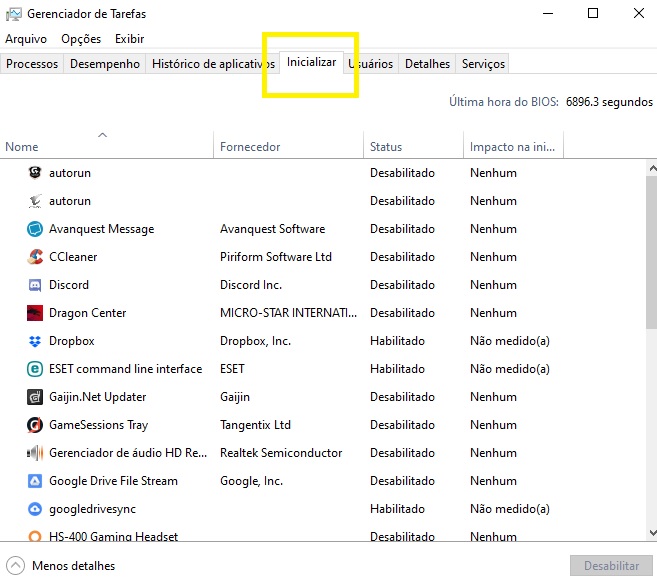The height and width of the screenshot is (587, 657).
Task: Click the ESET command line interface icon
Action: 35,369
